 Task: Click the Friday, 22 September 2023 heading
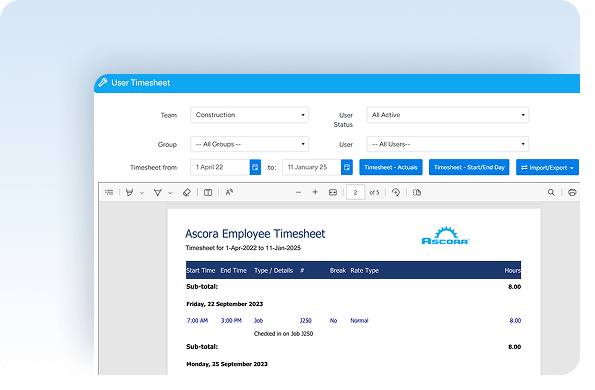225,304
